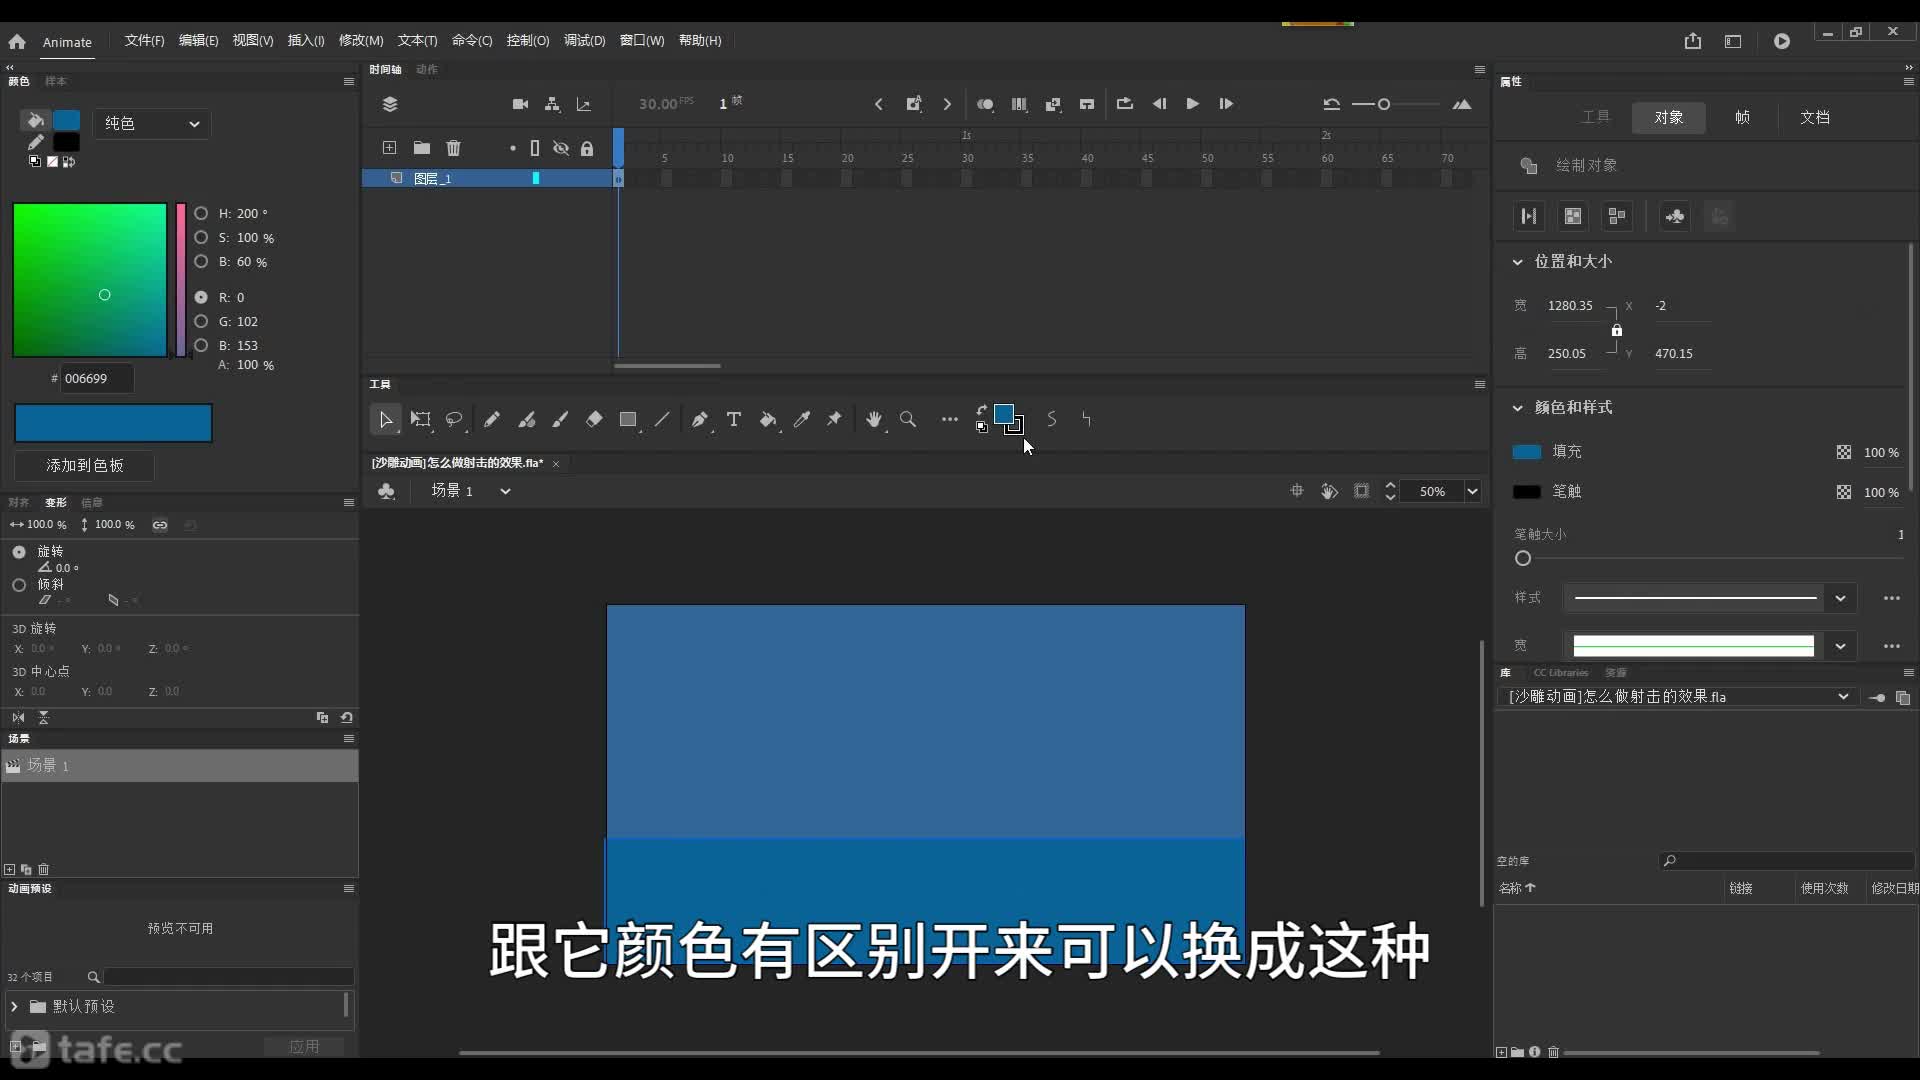
Task: Click the timeline play button
Action: click(1192, 104)
